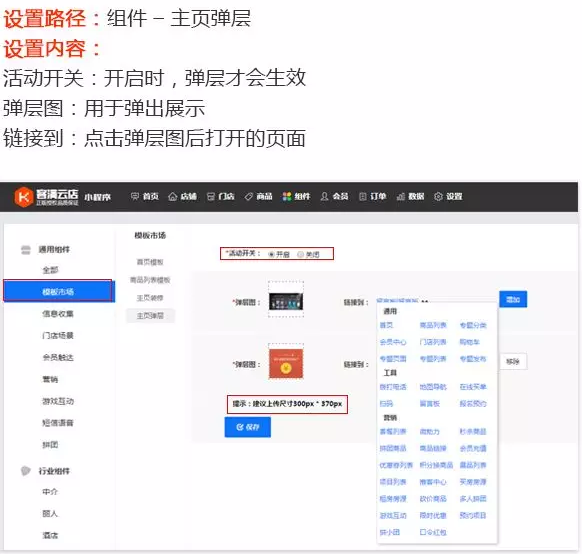The height and width of the screenshot is (554, 582).
Task: Choose 微助力 in the link dropdown list
Action: pos(429,432)
